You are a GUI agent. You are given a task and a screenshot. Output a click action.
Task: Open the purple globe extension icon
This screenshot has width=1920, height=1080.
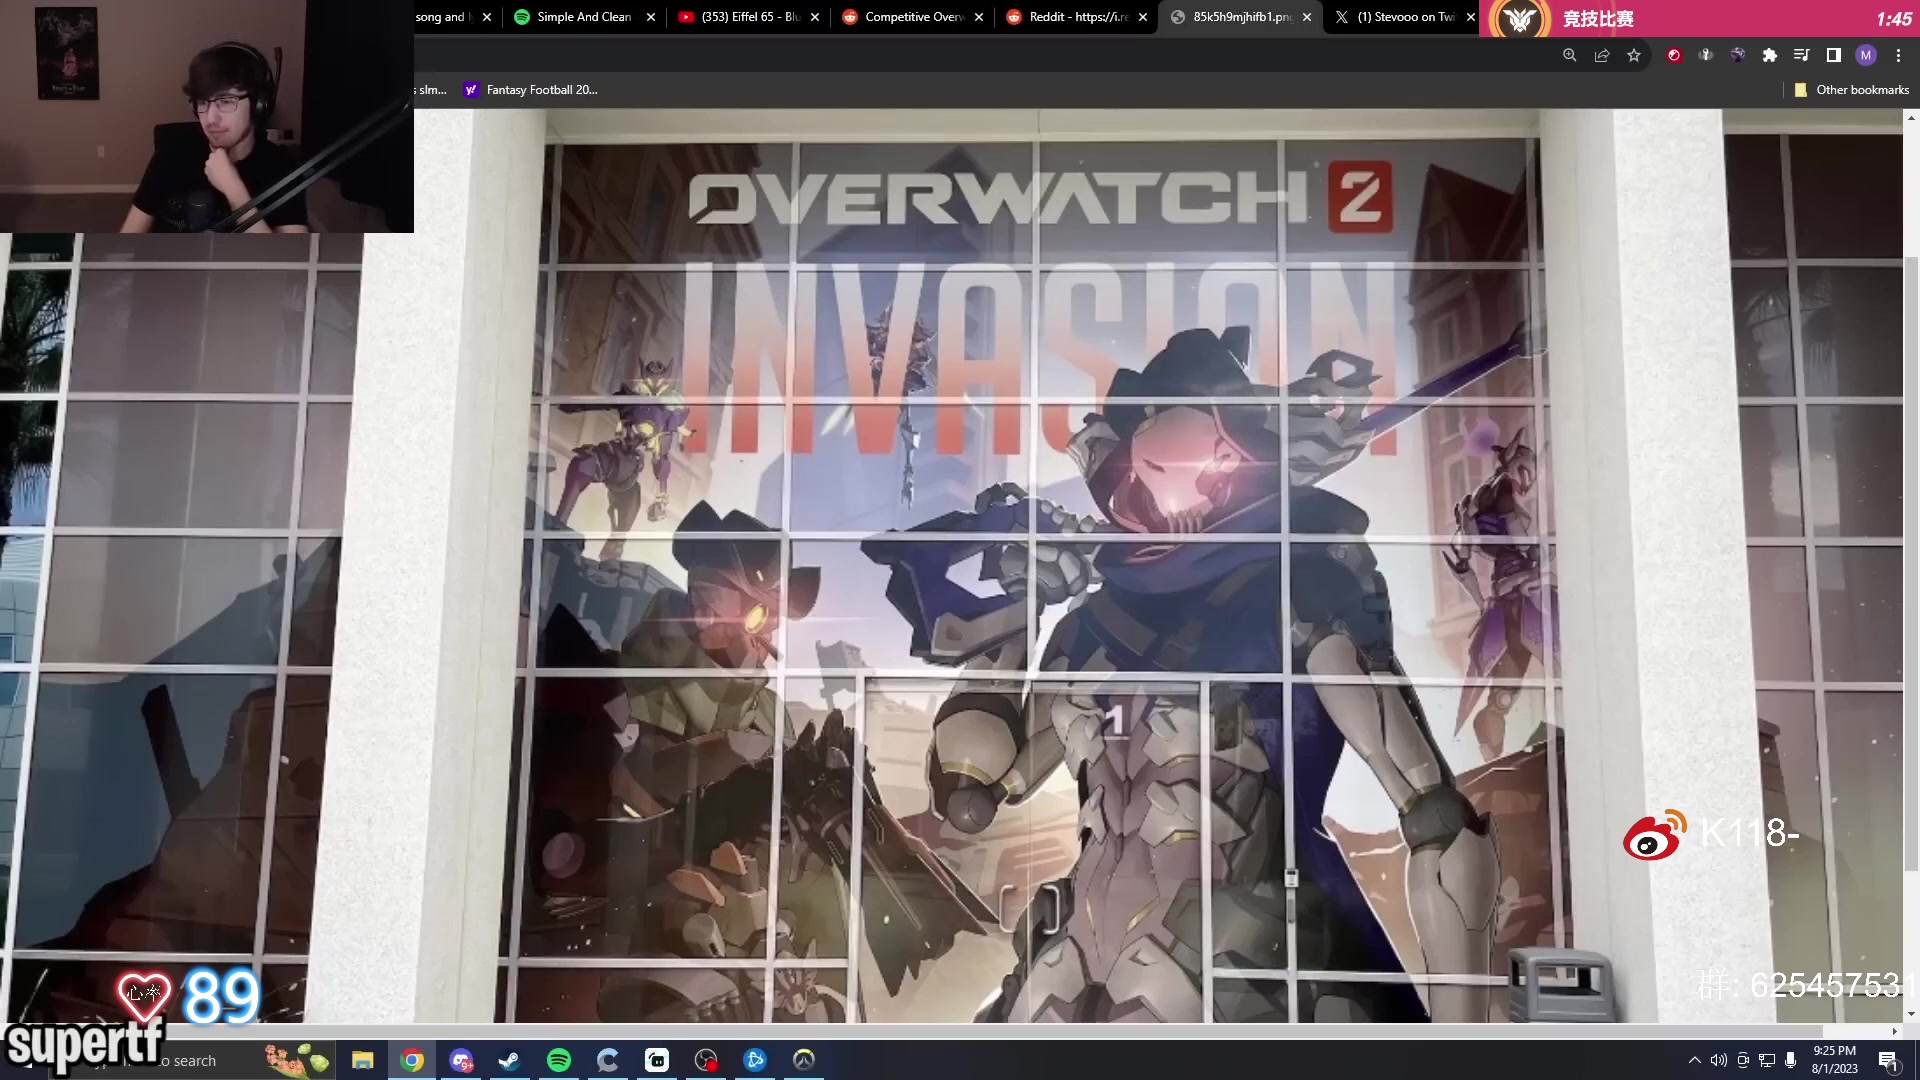point(1738,56)
